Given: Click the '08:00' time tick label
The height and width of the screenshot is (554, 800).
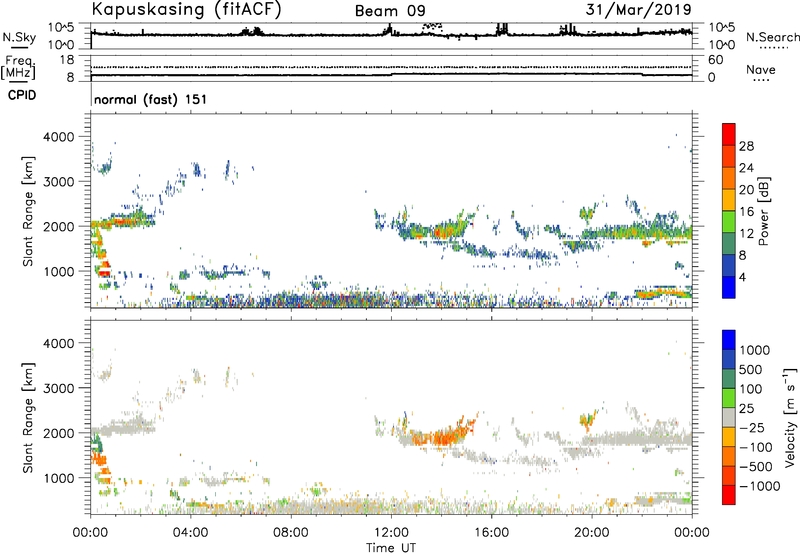Looking at the screenshot, I should tap(291, 533).
